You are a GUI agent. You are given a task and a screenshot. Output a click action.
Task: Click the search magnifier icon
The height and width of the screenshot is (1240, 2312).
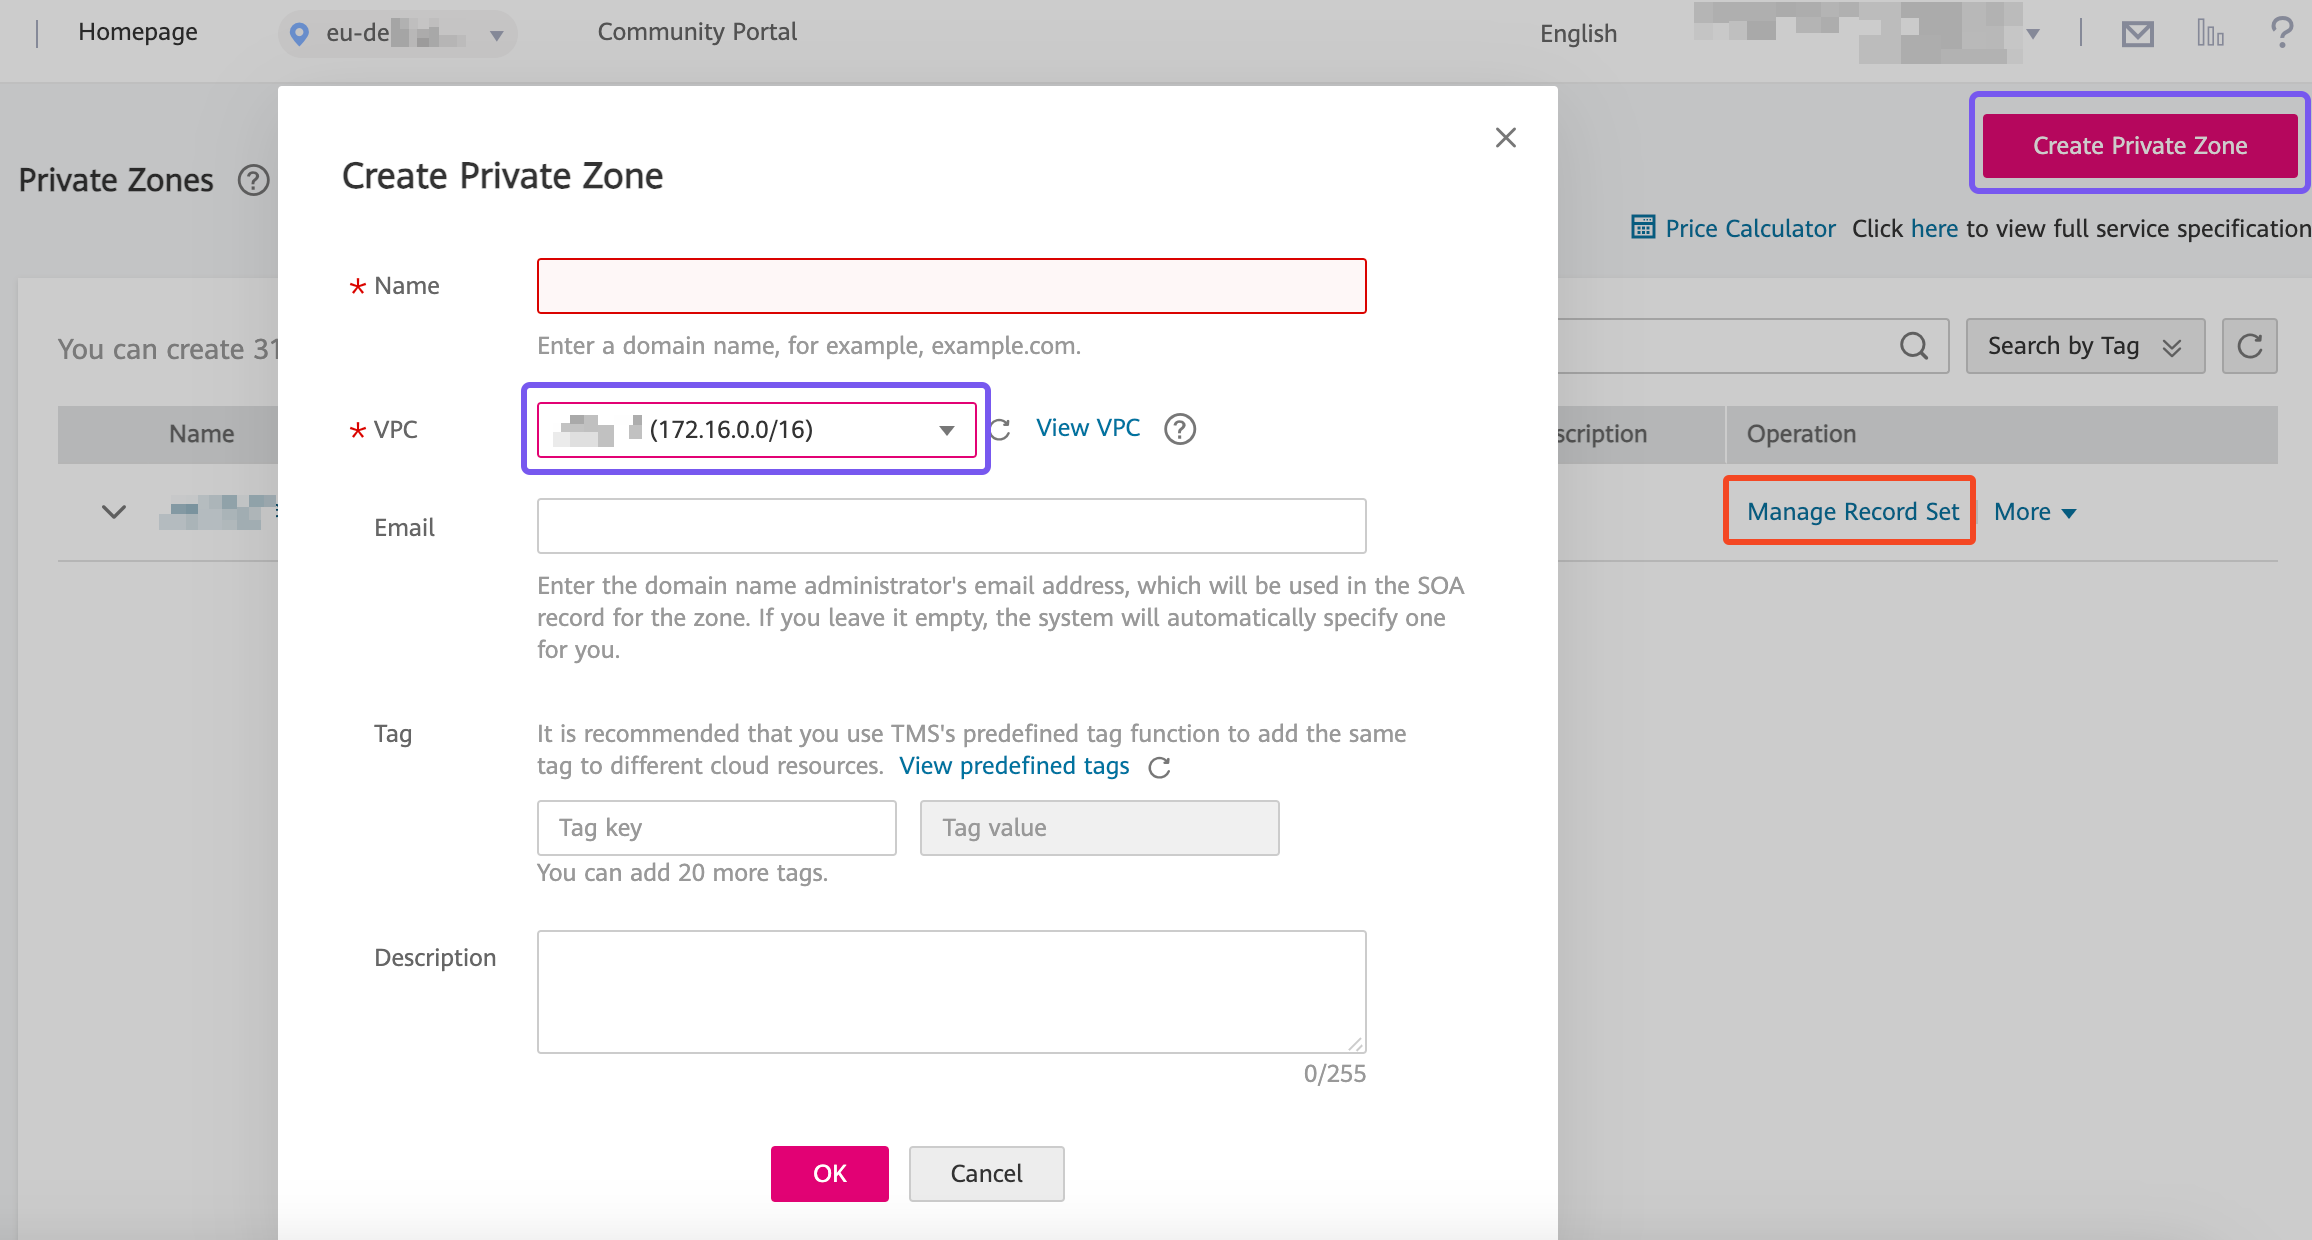click(1913, 346)
